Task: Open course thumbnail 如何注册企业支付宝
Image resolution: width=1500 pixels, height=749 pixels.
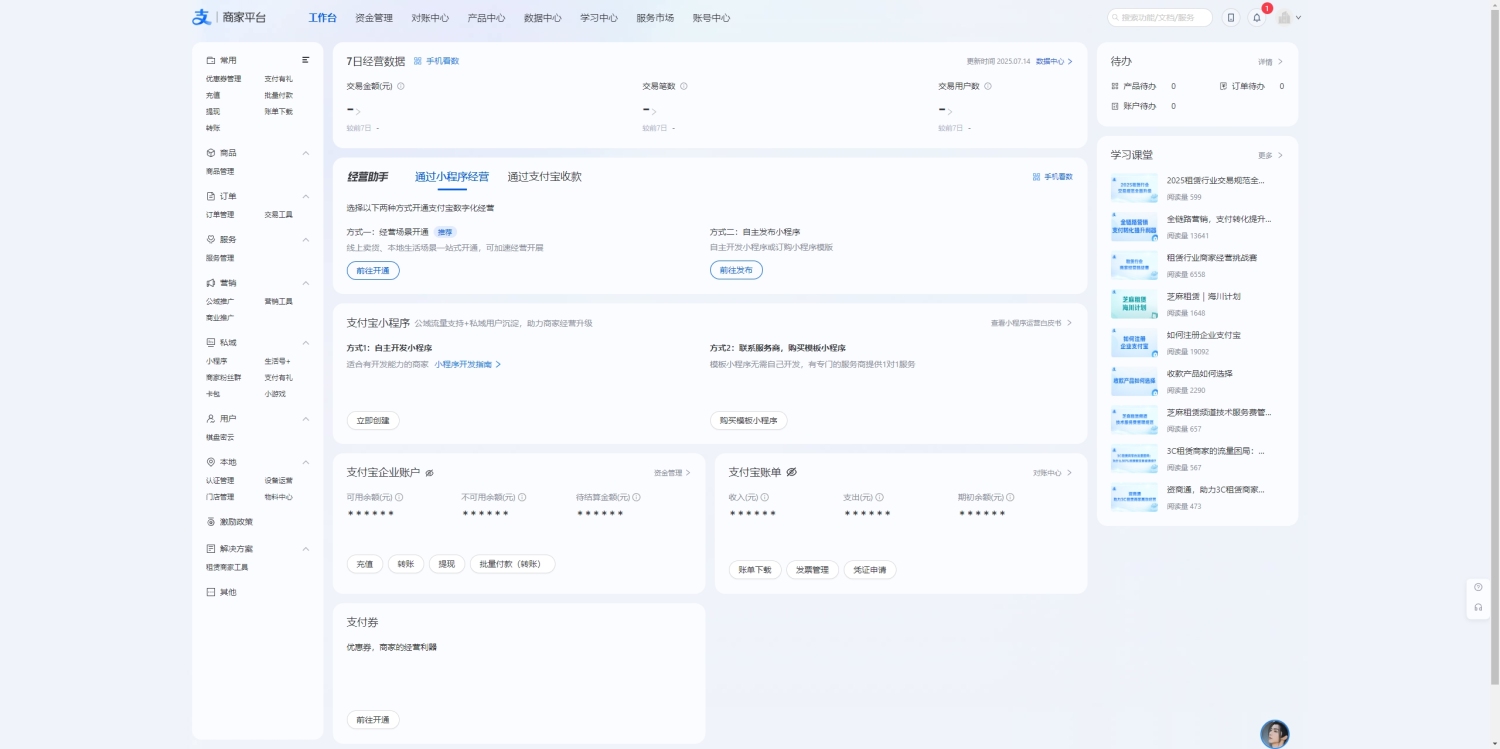Action: [1134, 343]
